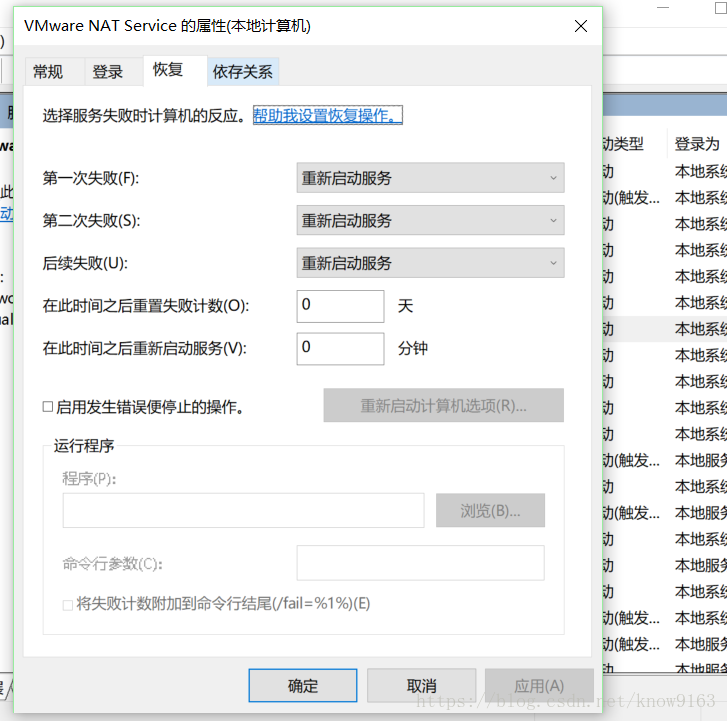Open the 依存关系 tab

coord(242,72)
